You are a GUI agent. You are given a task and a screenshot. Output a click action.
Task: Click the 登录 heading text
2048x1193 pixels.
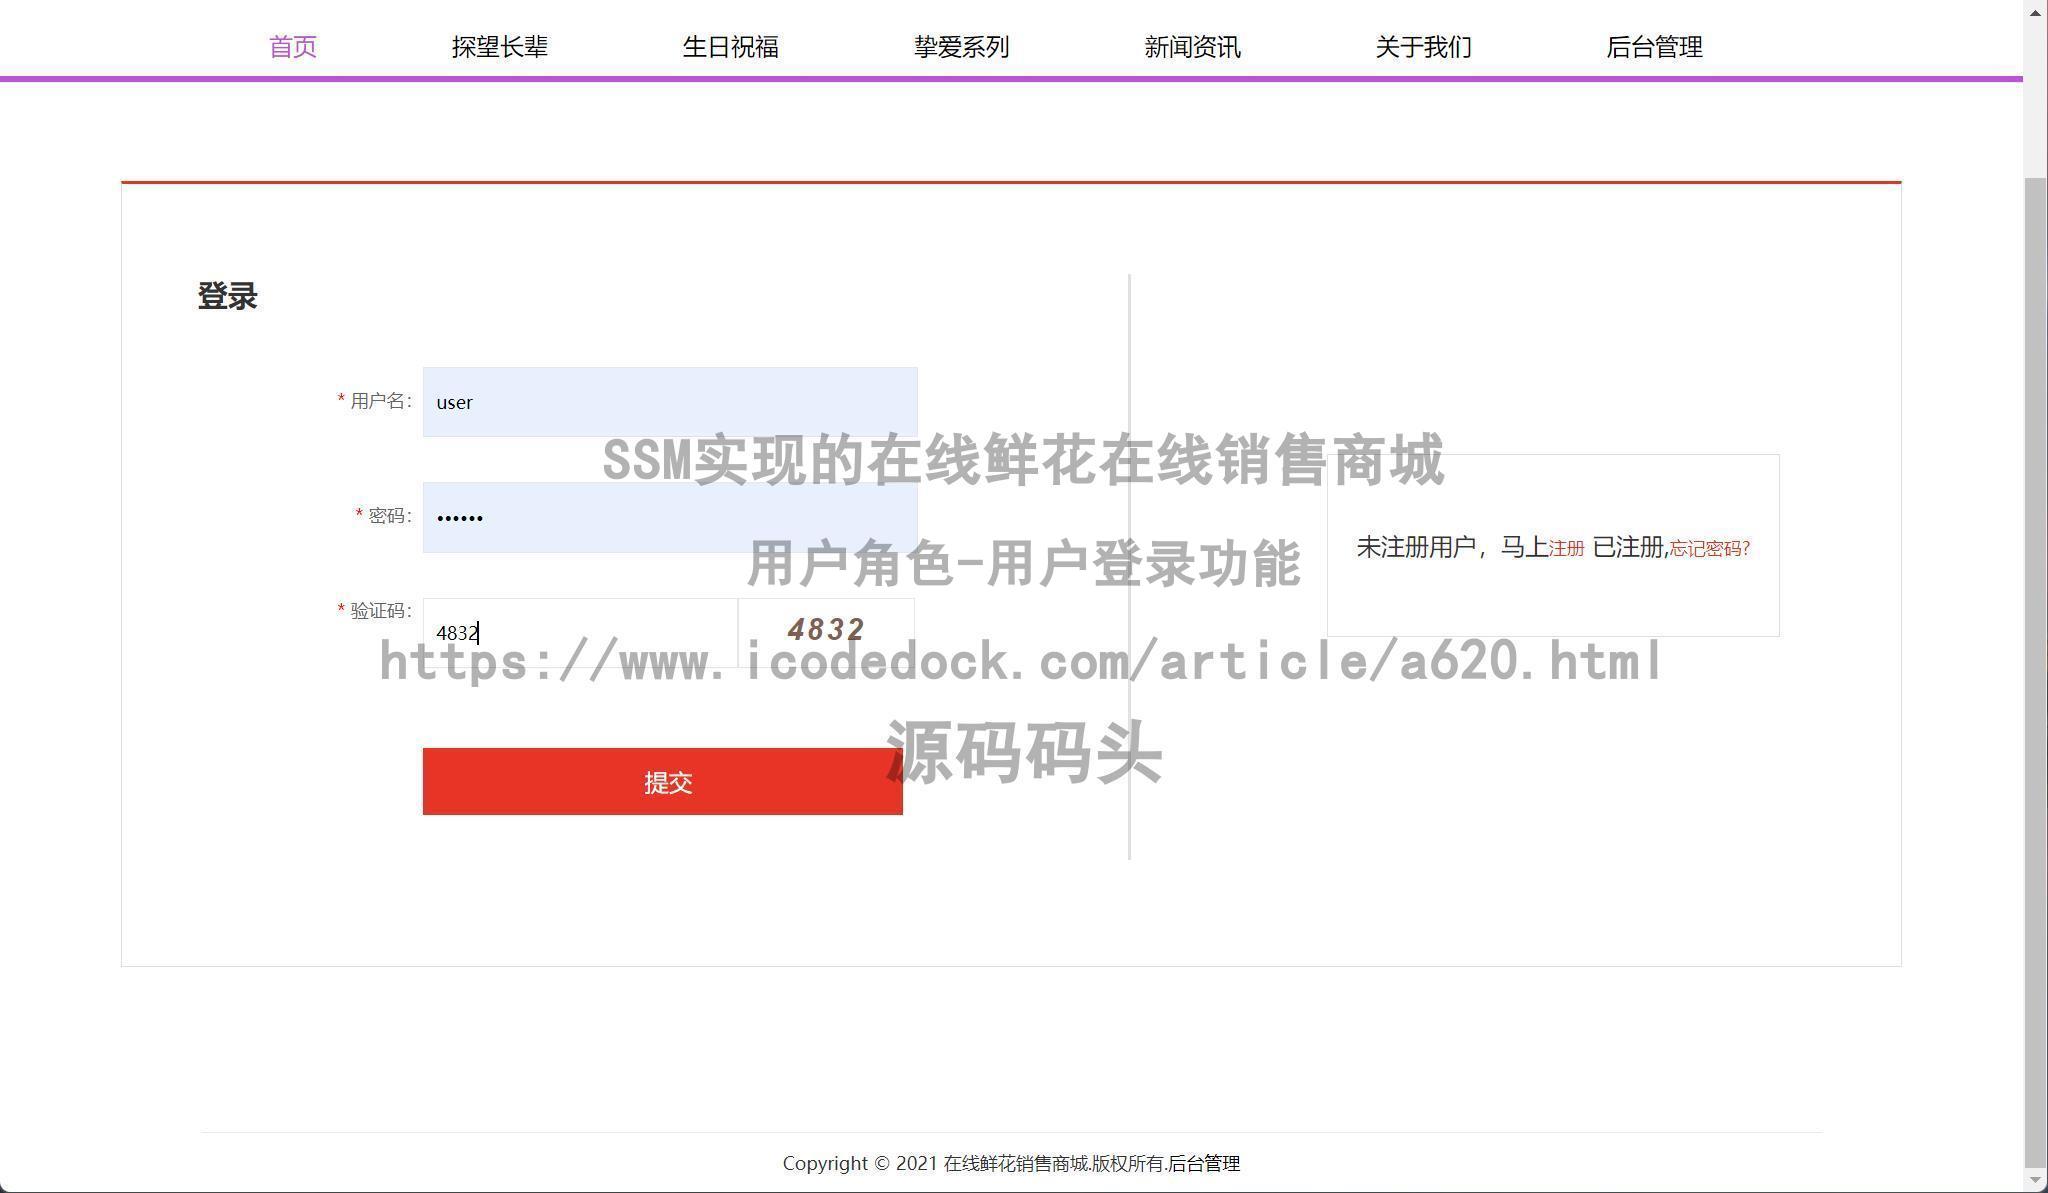coord(227,295)
